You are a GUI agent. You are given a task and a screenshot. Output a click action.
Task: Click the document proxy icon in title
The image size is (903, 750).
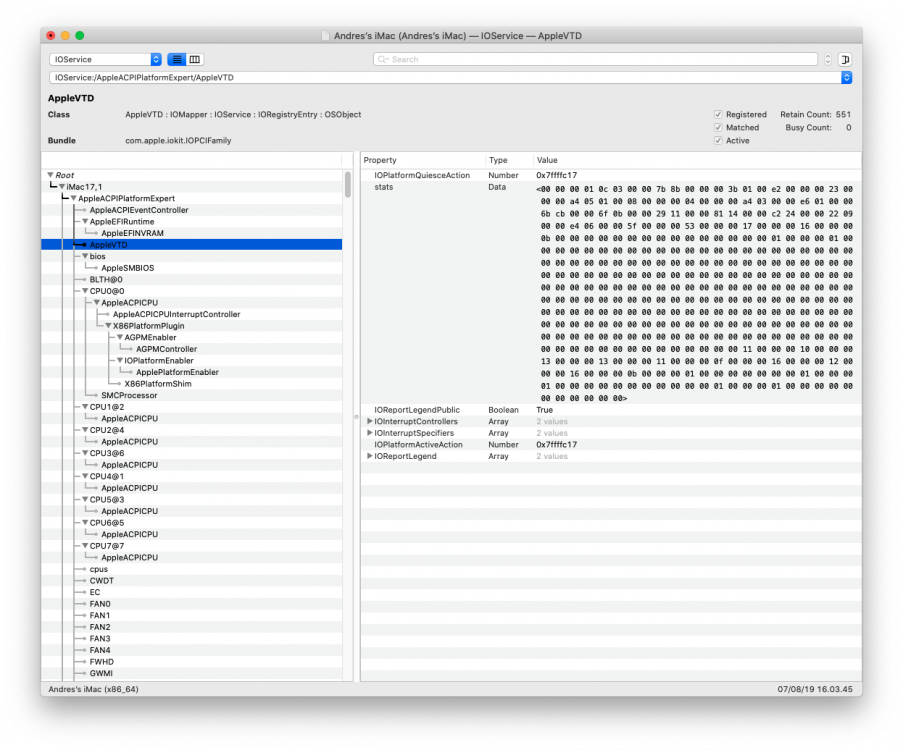(x=326, y=36)
